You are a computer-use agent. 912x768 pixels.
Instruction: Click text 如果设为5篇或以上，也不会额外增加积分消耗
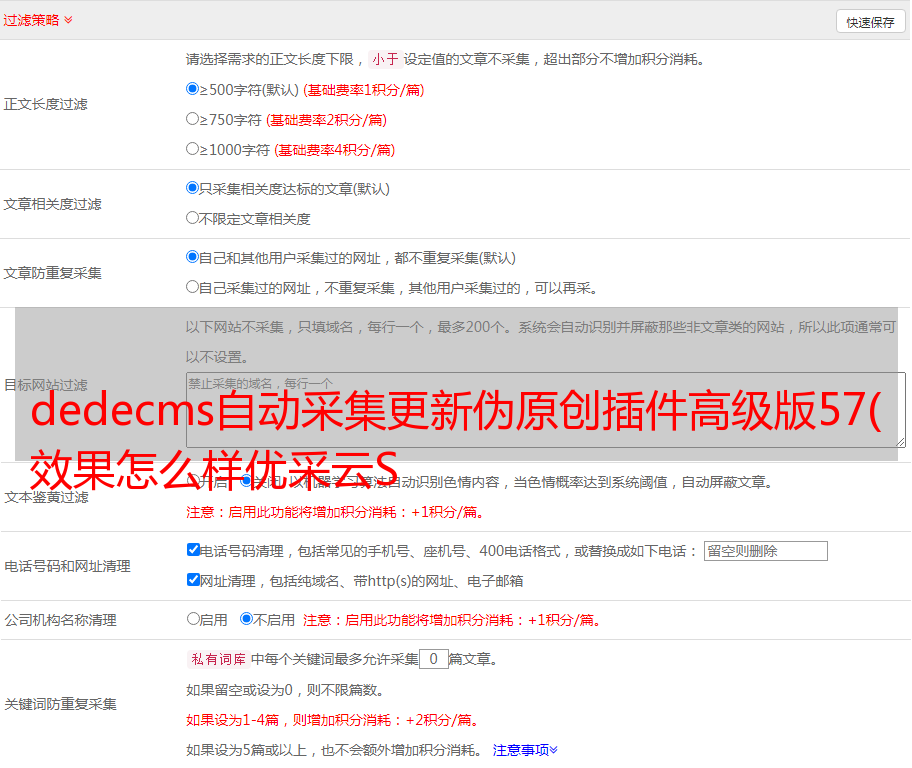click(334, 751)
